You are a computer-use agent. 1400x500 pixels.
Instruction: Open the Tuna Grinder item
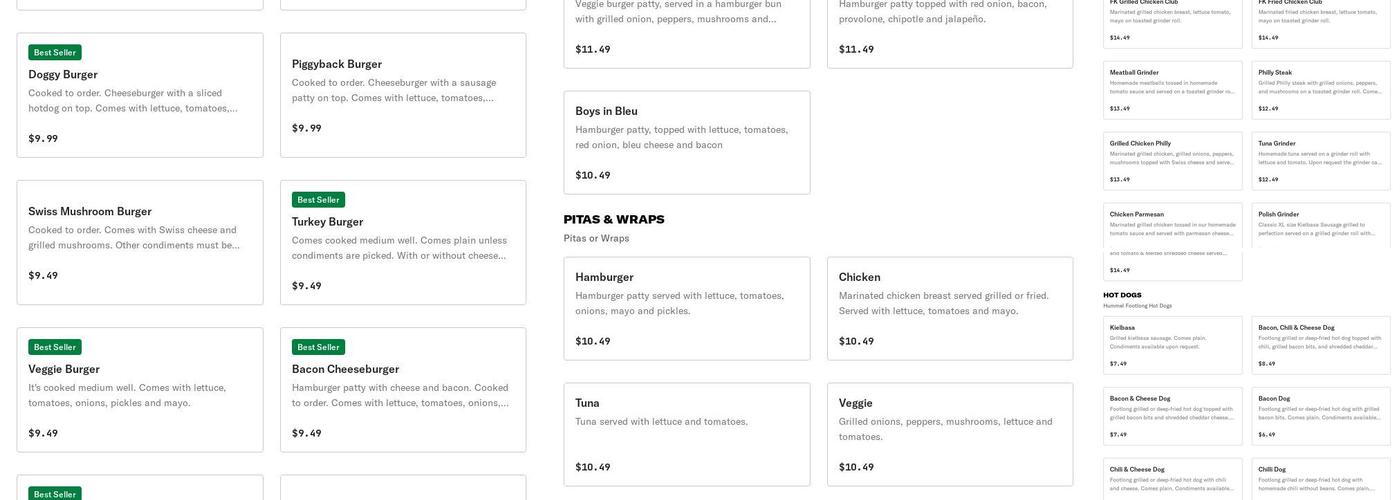1321,161
